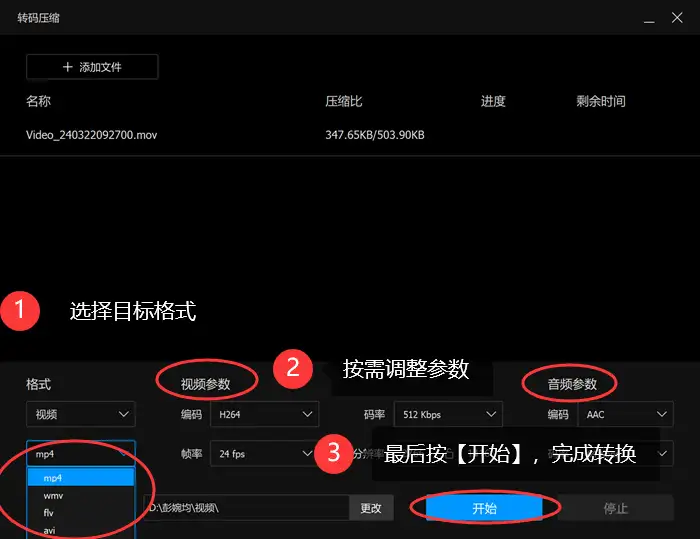Screen dimensions: 700x539
Task: Click the 添加文件 add file button
Action: pyautogui.click(x=92, y=67)
